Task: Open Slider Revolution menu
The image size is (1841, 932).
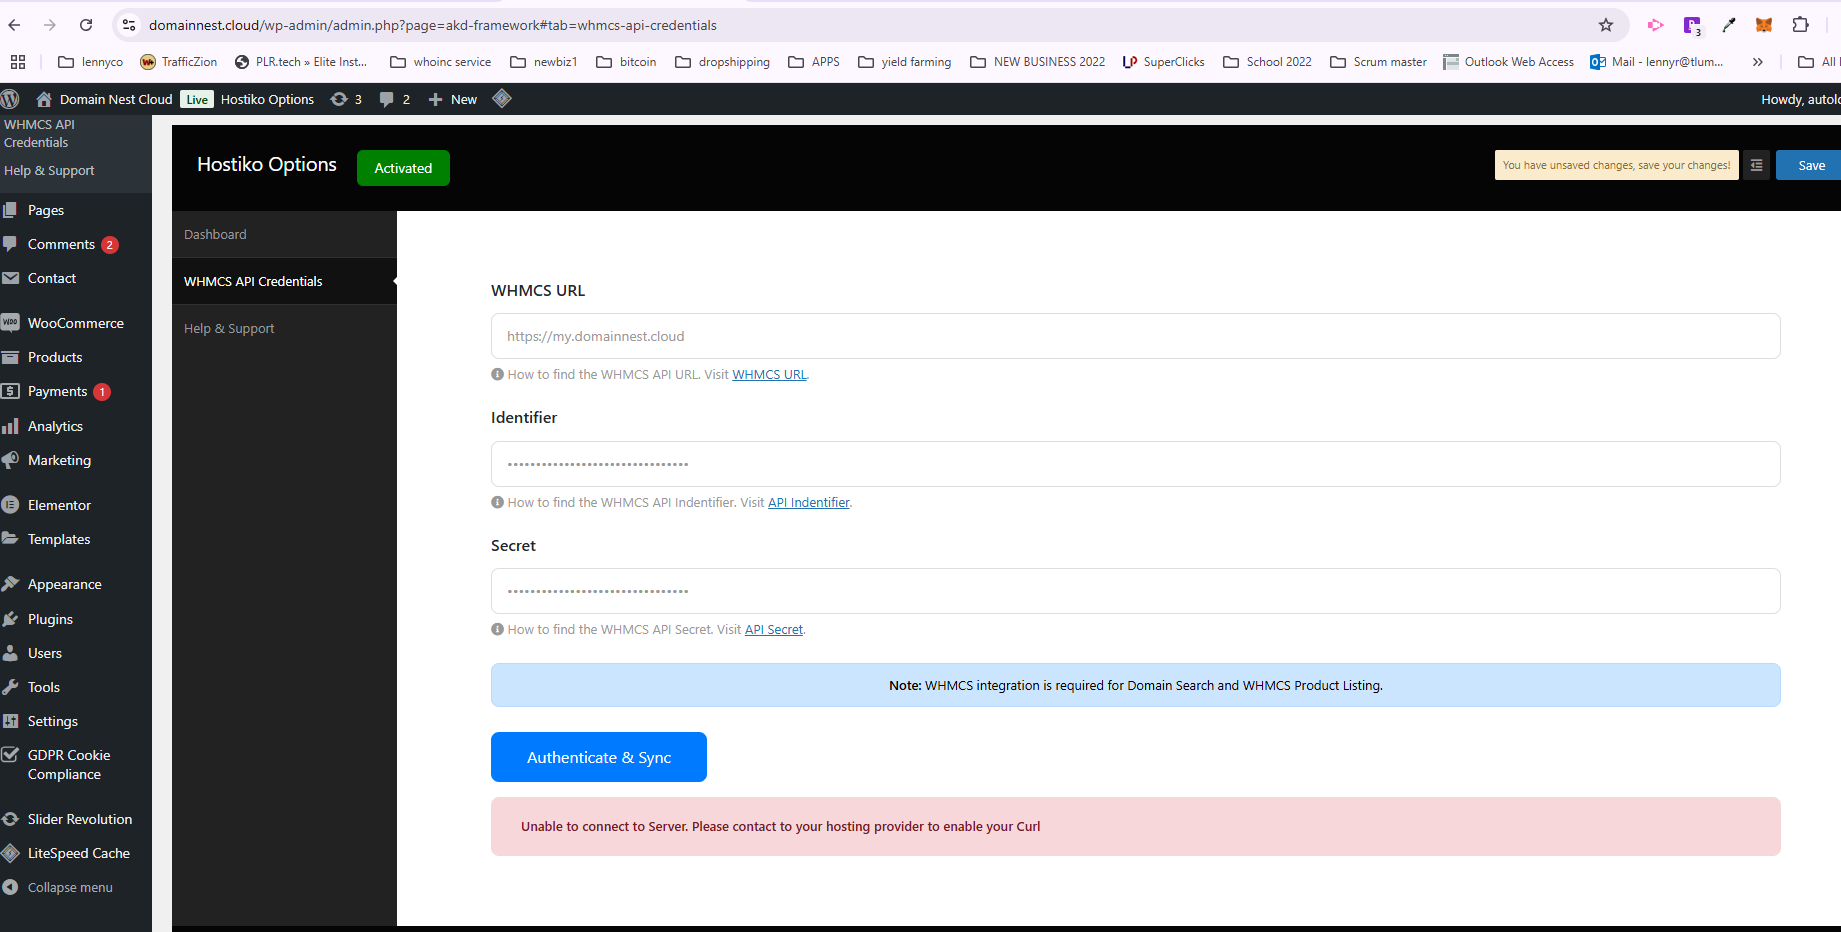Action: (x=80, y=819)
